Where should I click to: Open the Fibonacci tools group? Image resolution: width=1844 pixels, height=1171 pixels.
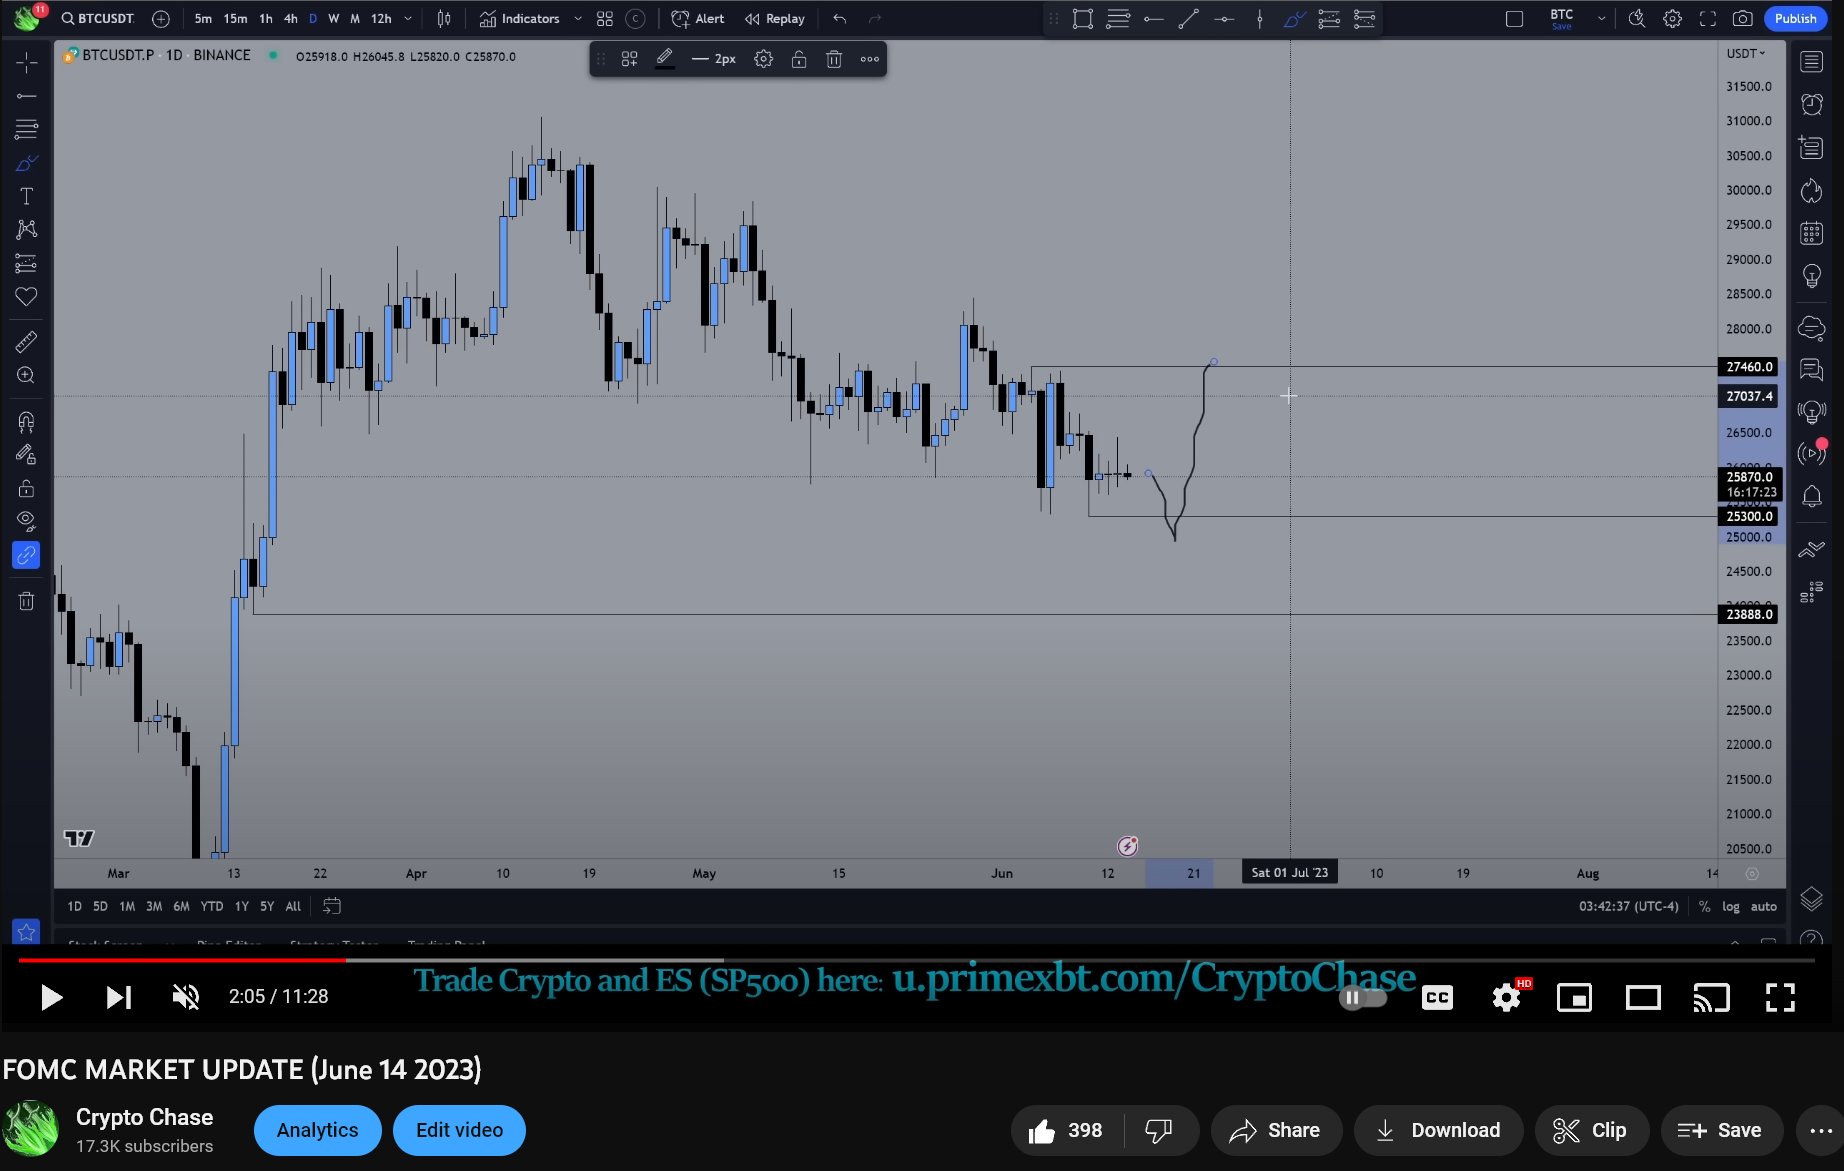click(26, 129)
